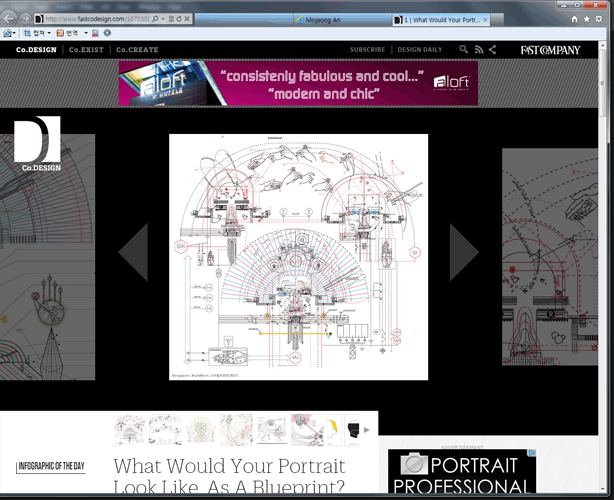Stop loading with the X in address bar

coord(187,19)
